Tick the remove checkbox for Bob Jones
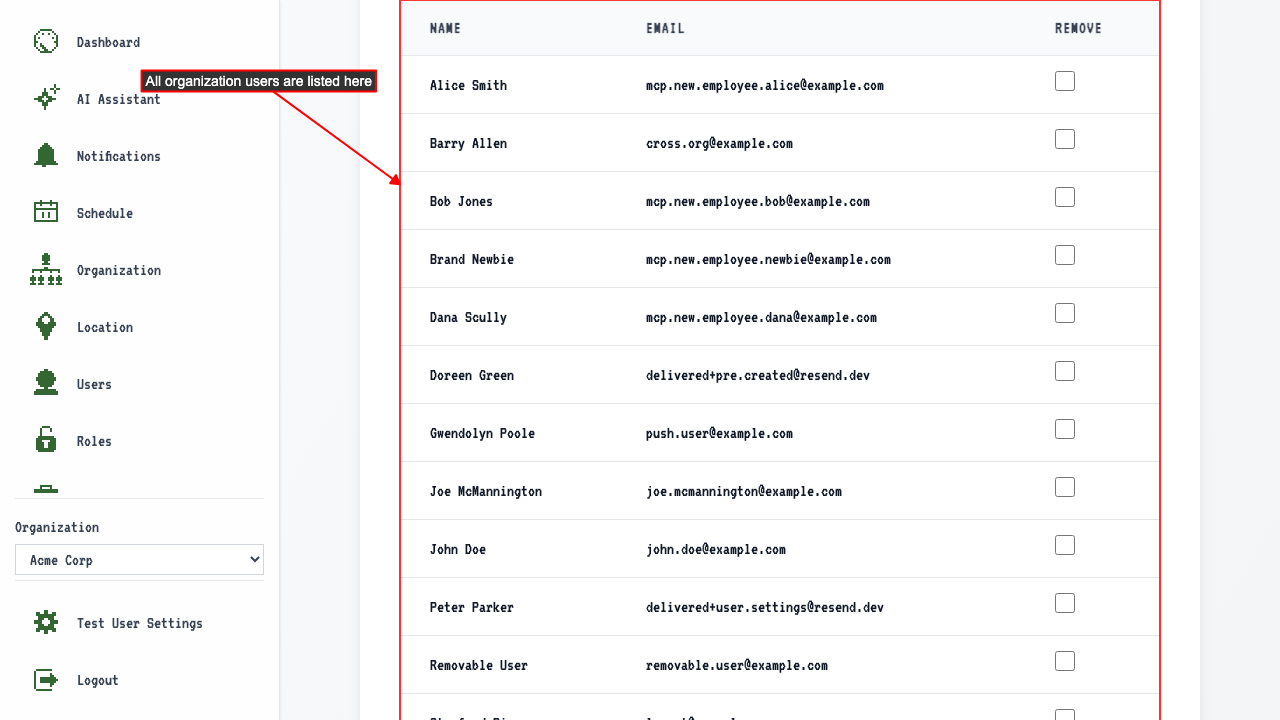The width and height of the screenshot is (1280, 720). (1065, 197)
